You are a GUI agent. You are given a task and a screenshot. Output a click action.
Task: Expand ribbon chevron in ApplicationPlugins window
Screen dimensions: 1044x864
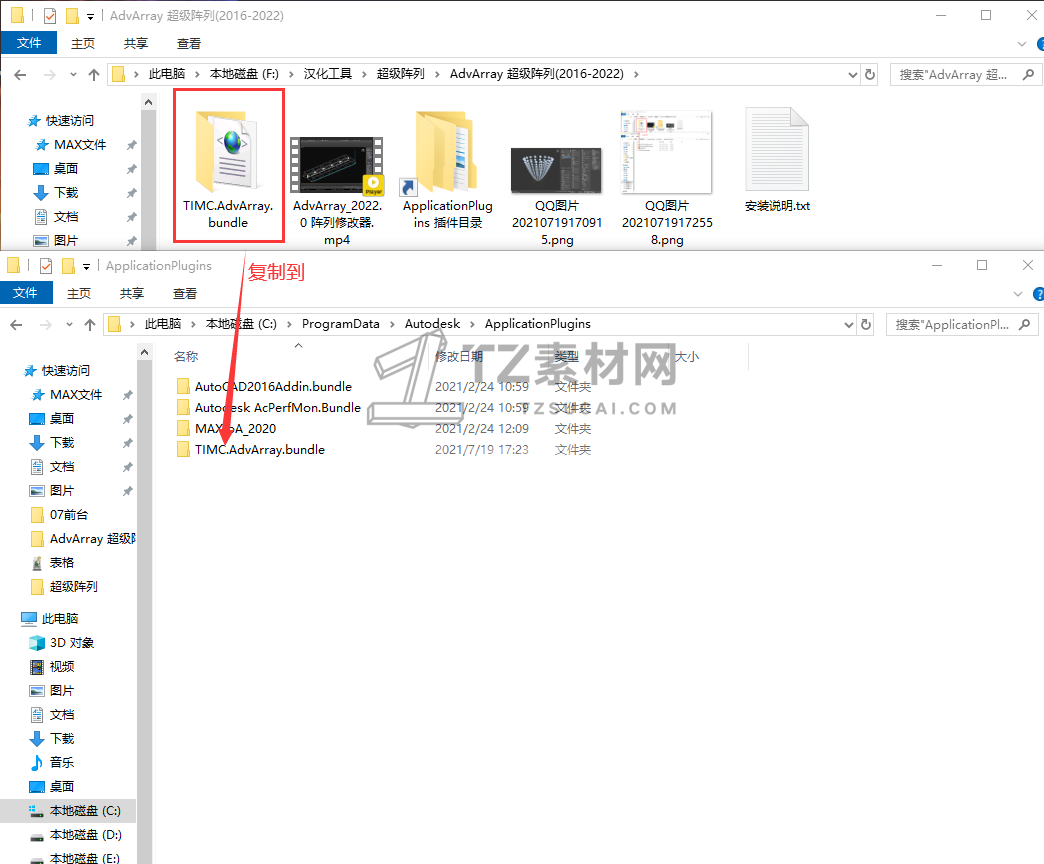pyautogui.click(x=1018, y=294)
